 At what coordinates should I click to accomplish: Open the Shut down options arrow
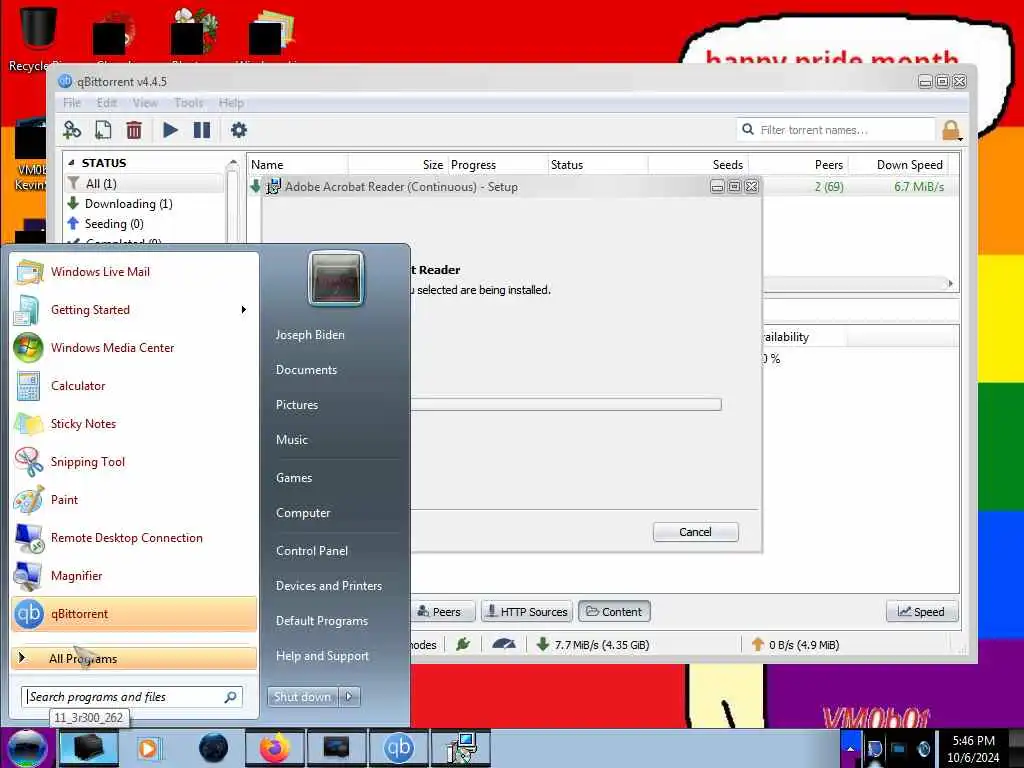click(349, 697)
